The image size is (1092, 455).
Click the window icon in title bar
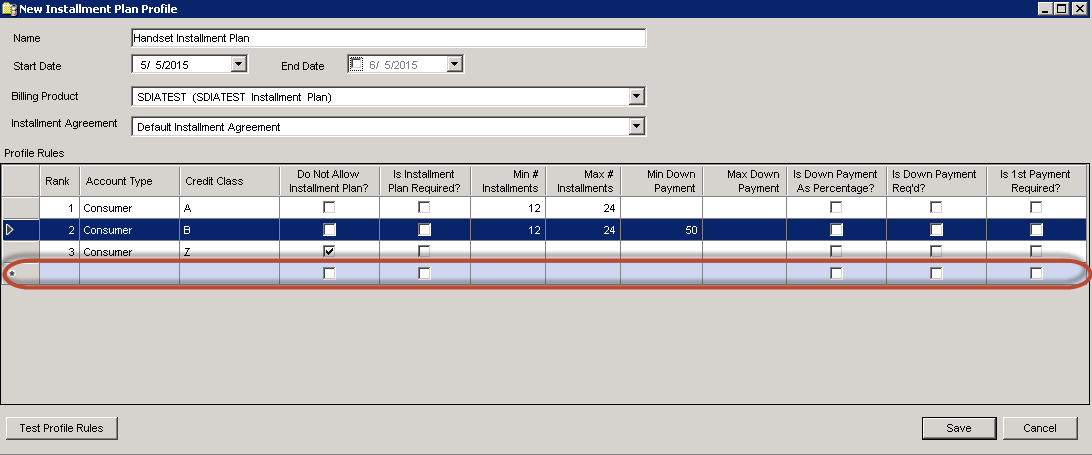(10, 8)
